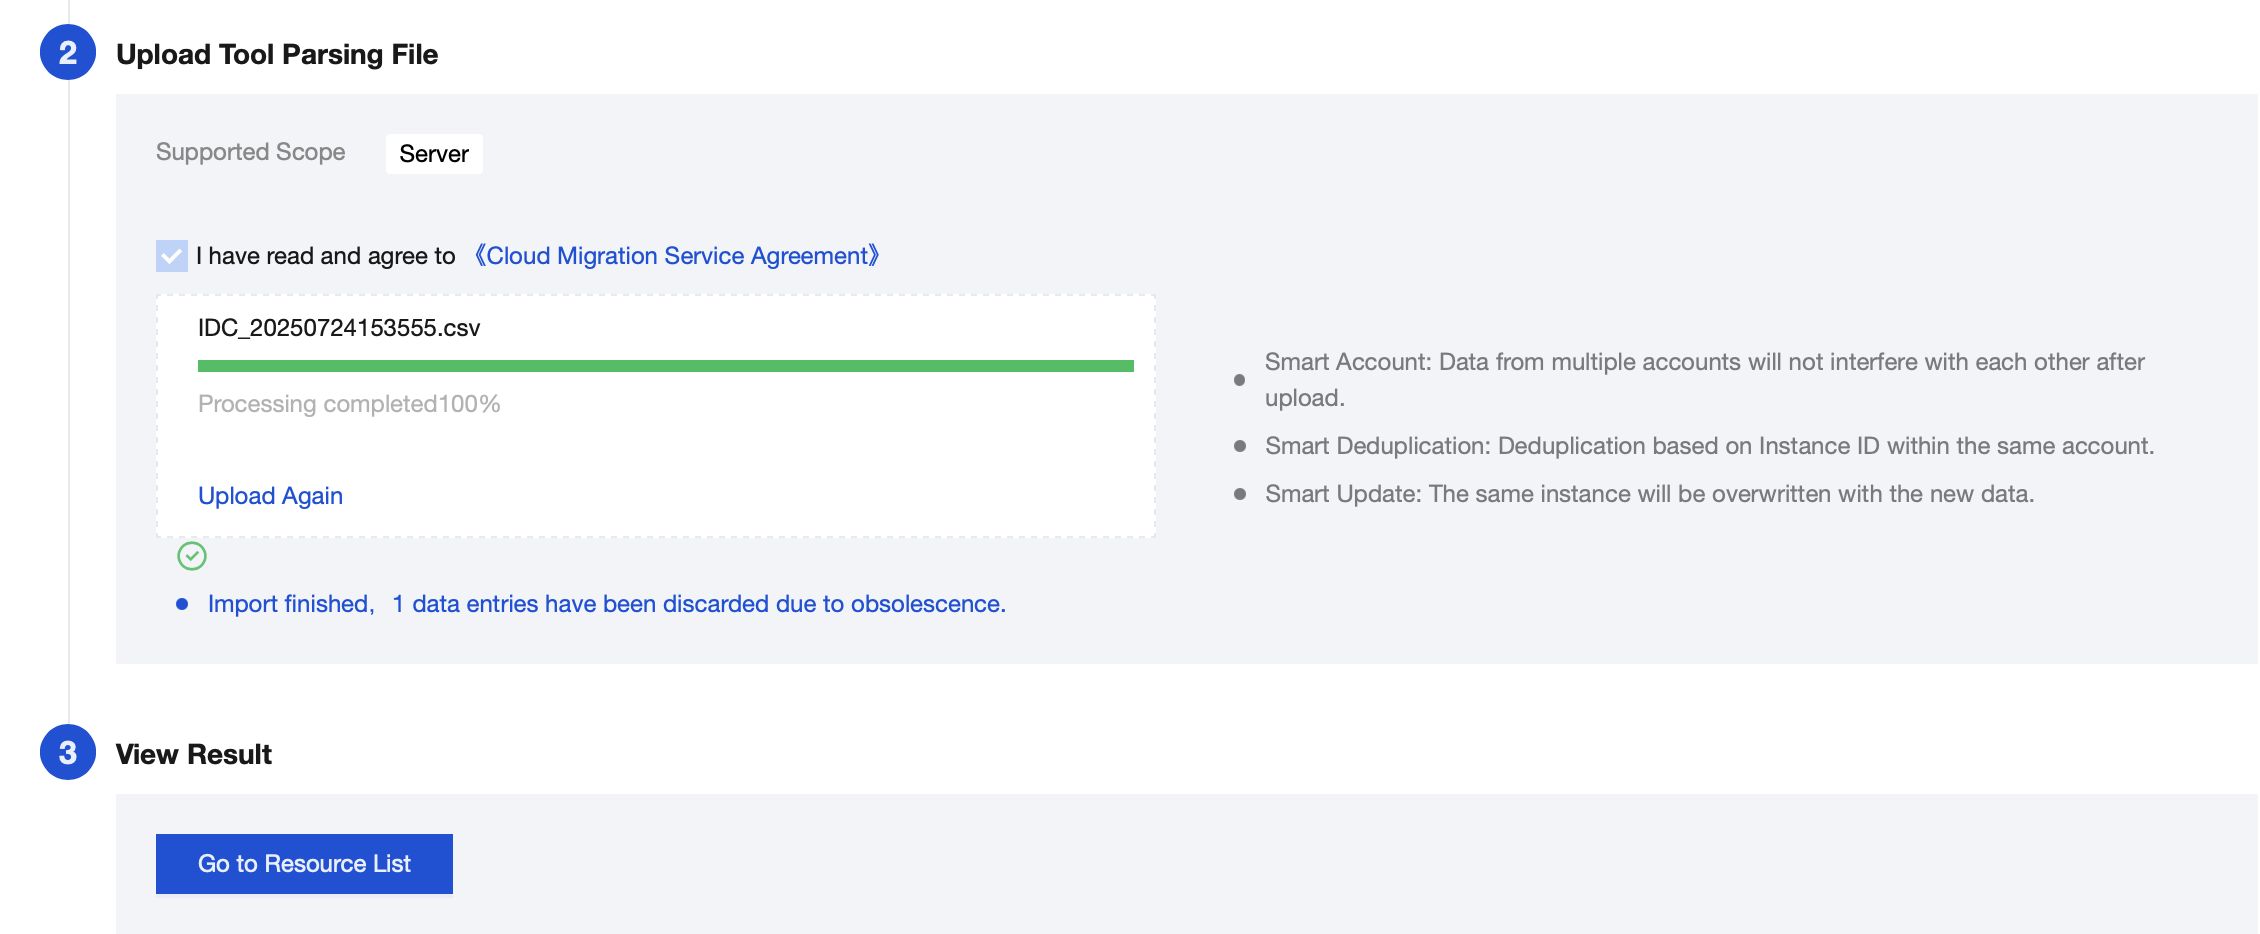Toggle the service agreement checkbox
The image size is (2260, 934).
pos(172,256)
